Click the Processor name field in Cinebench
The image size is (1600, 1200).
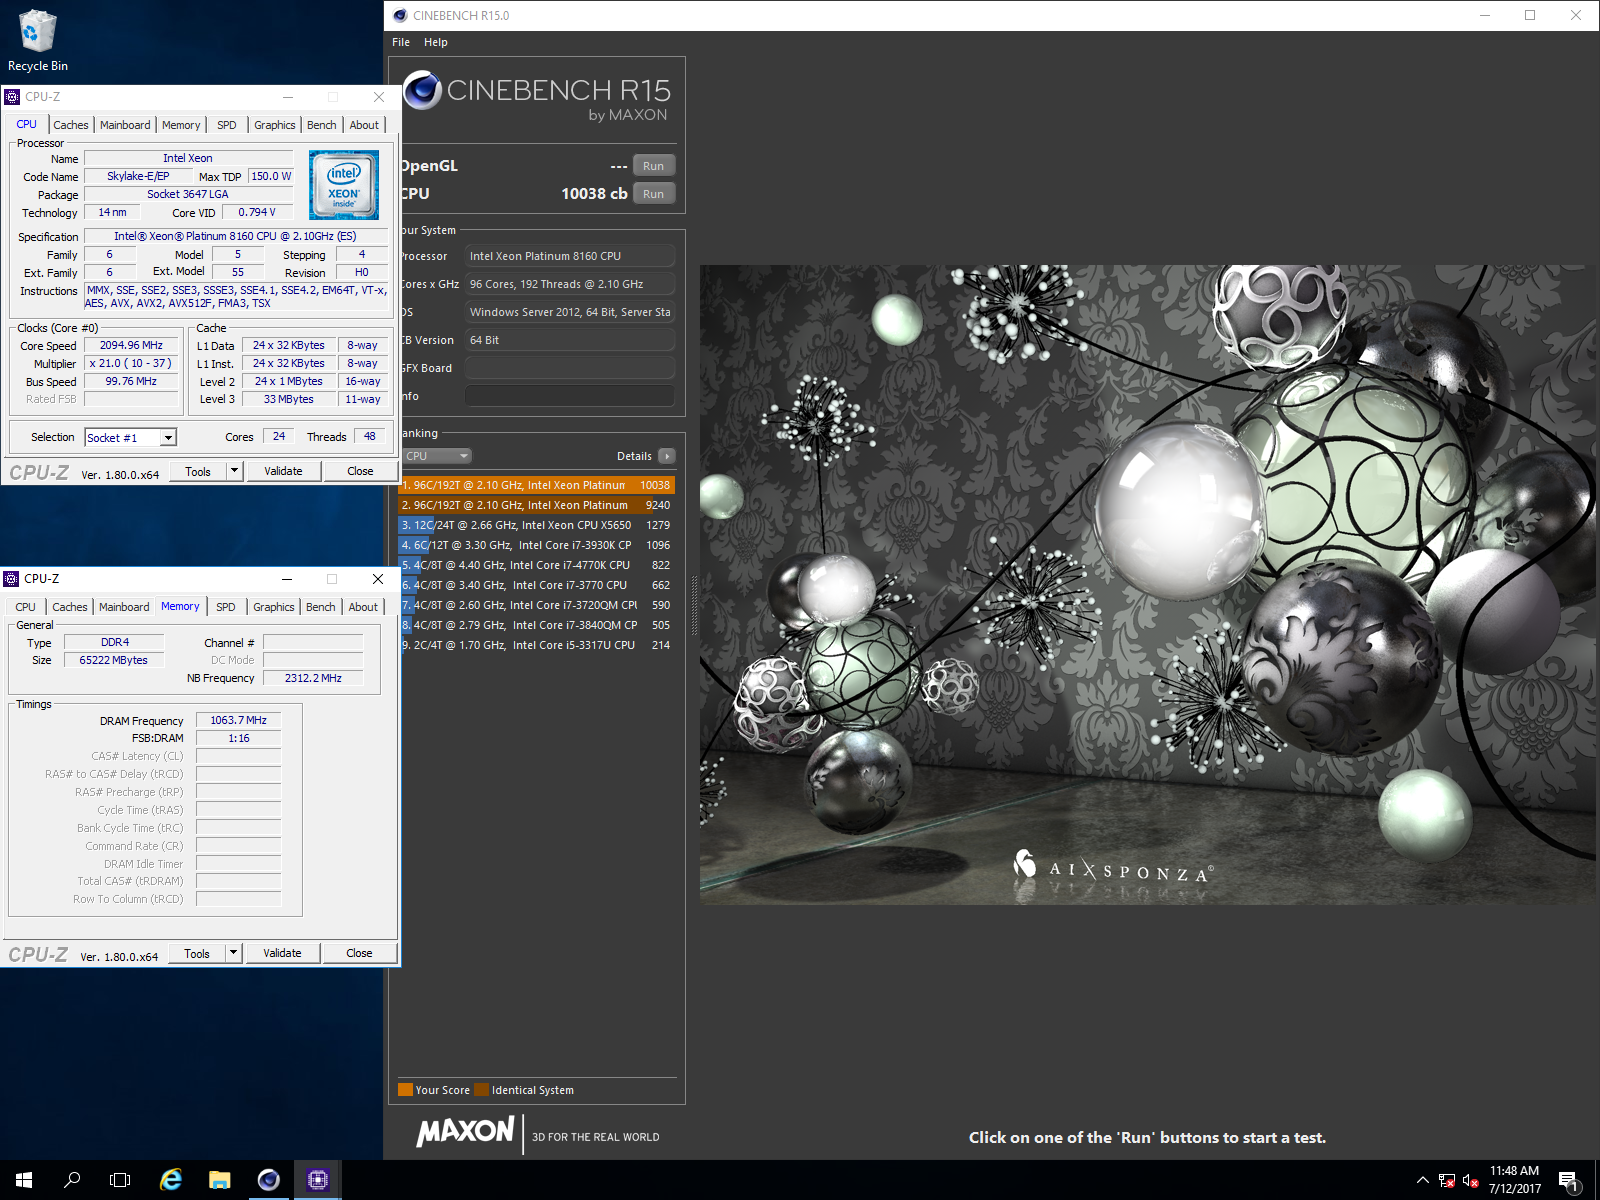tap(570, 256)
